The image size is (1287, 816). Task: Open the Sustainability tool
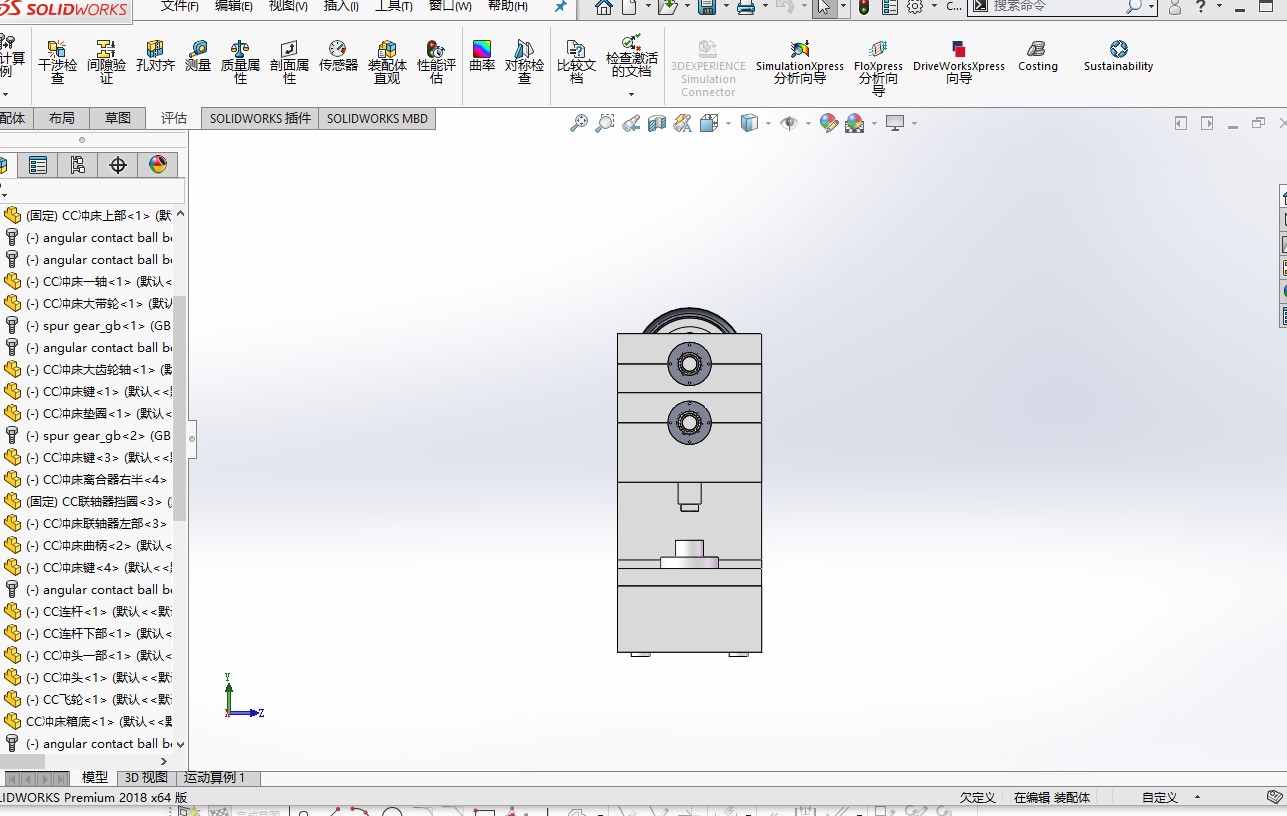[1118, 56]
